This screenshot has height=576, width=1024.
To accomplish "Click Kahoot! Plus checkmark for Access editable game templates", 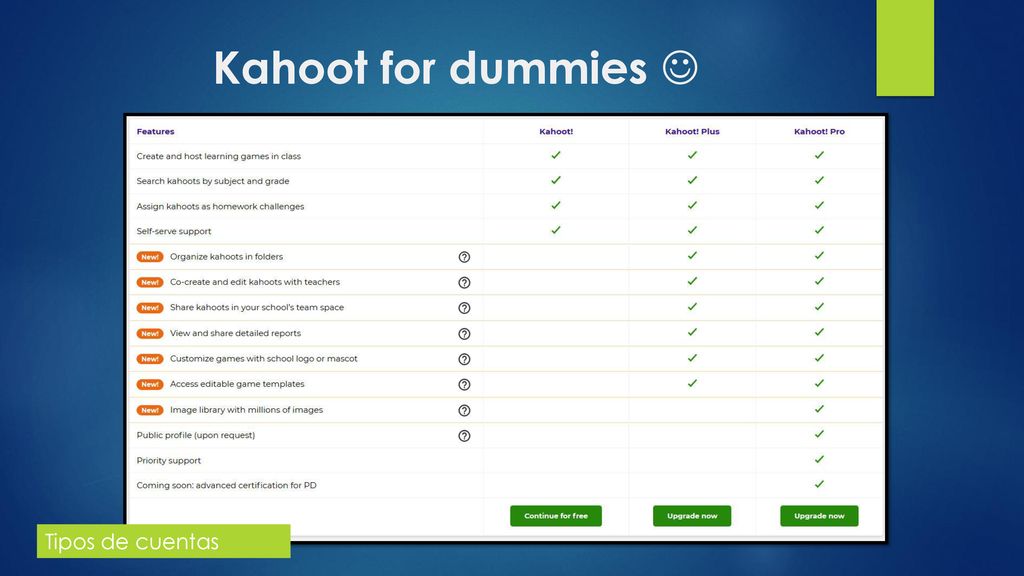I will [692, 383].
